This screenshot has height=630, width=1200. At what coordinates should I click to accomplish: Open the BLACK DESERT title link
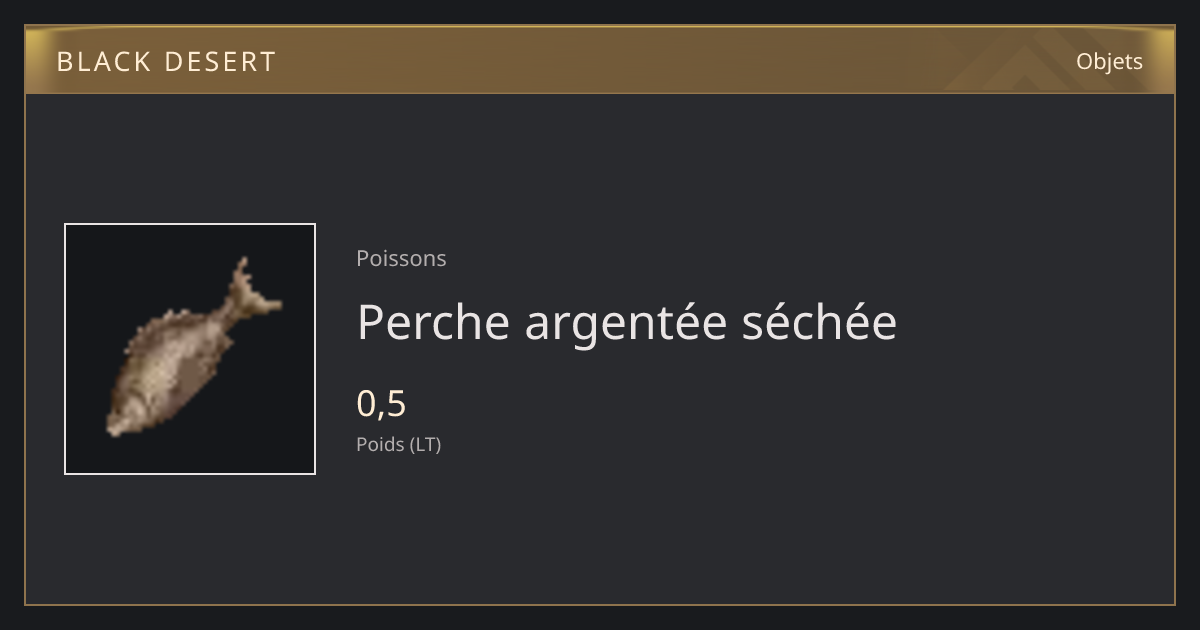tap(166, 61)
